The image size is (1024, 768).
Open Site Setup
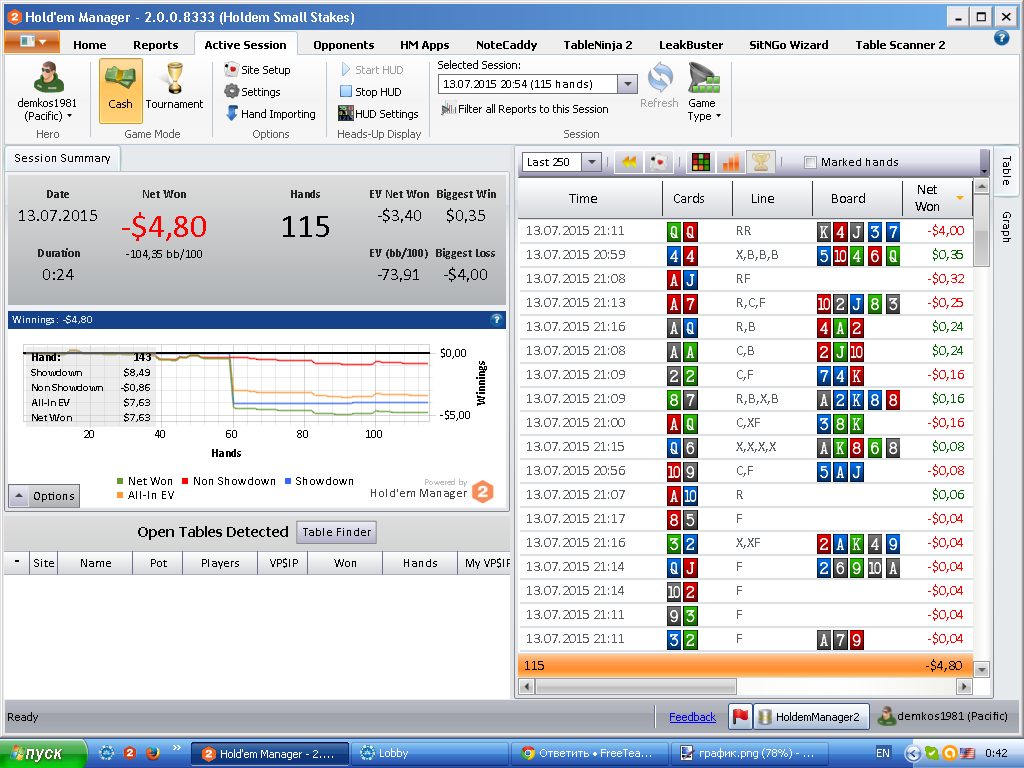click(x=257, y=70)
